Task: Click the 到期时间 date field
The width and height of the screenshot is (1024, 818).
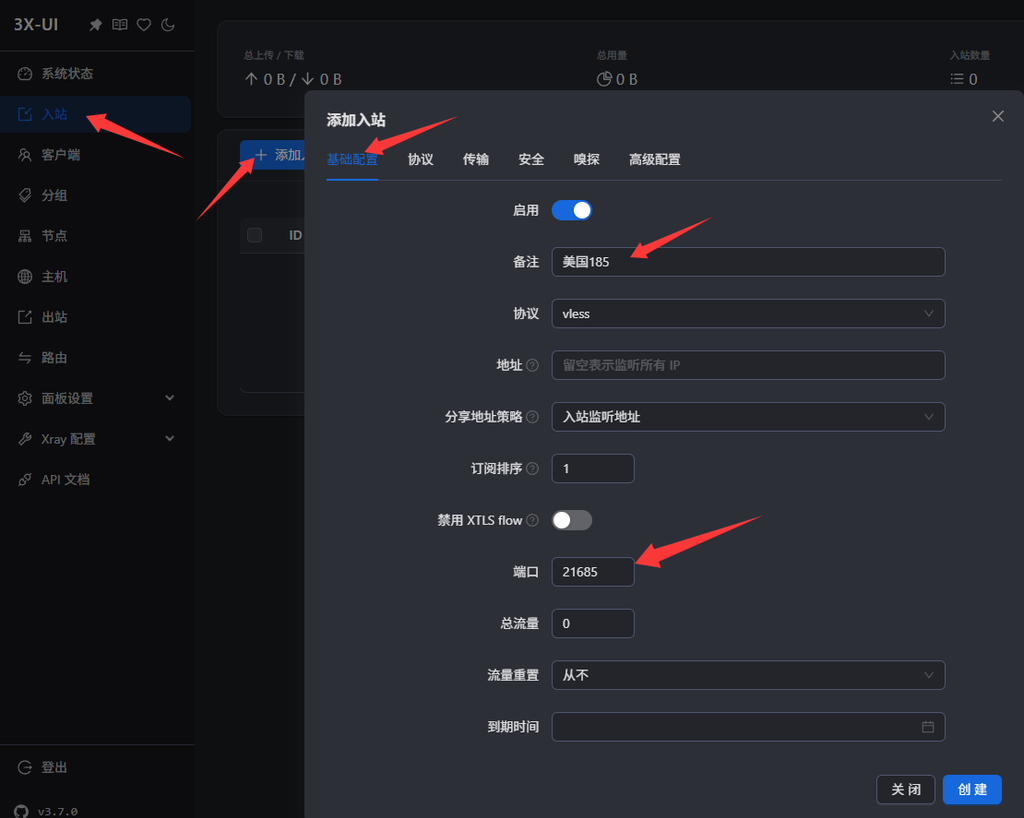Action: tap(748, 727)
